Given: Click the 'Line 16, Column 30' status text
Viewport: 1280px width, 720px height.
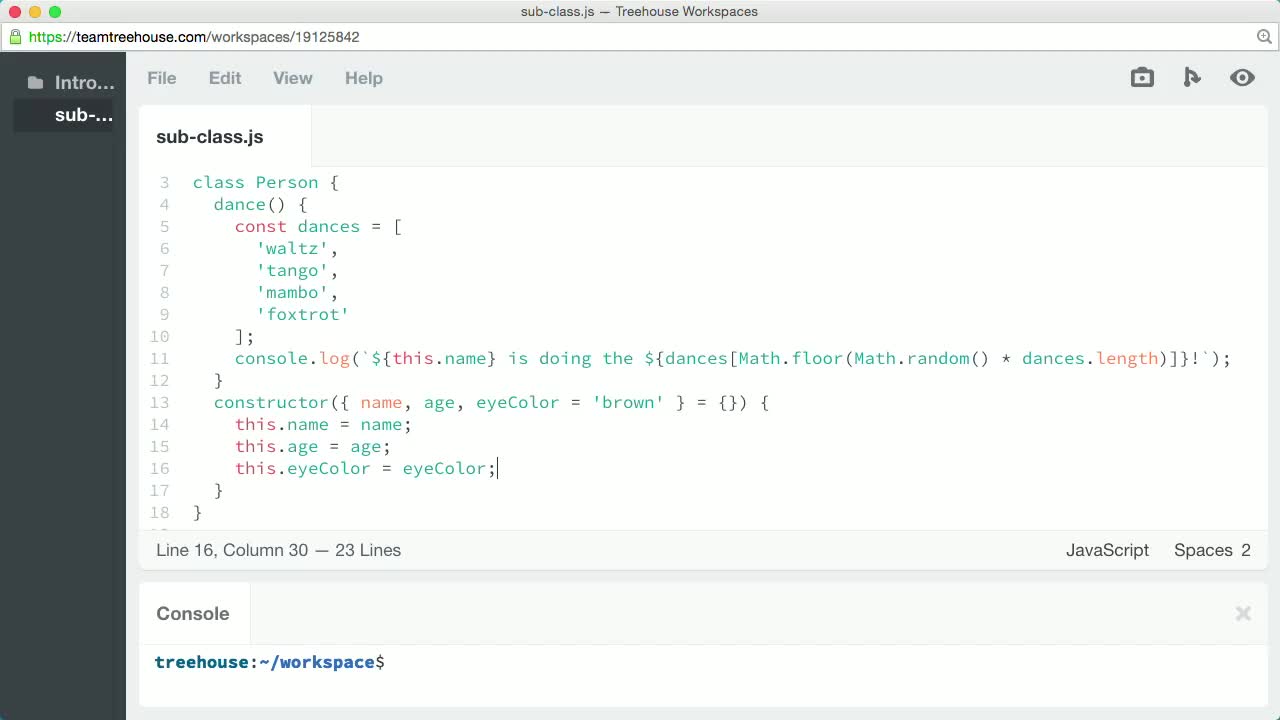Looking at the screenshot, I should pyautogui.click(x=232, y=550).
